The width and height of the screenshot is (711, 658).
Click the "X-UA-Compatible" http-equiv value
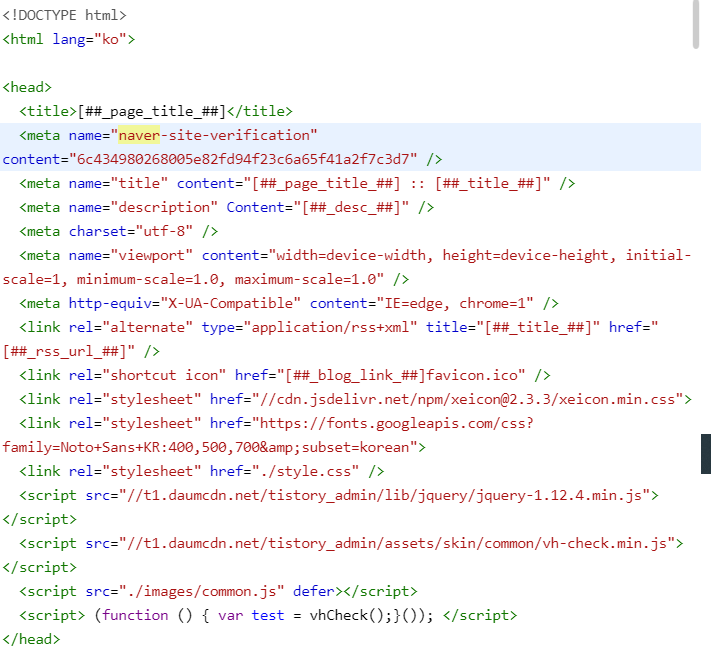(x=230, y=303)
